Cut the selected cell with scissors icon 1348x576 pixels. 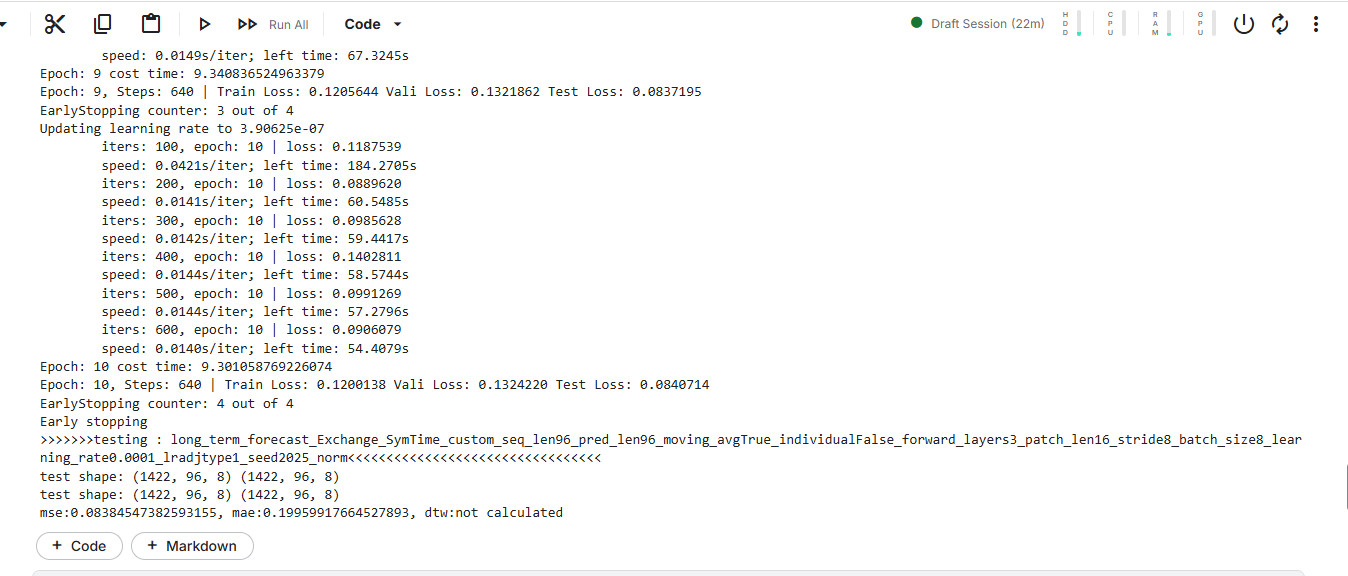click(55, 24)
